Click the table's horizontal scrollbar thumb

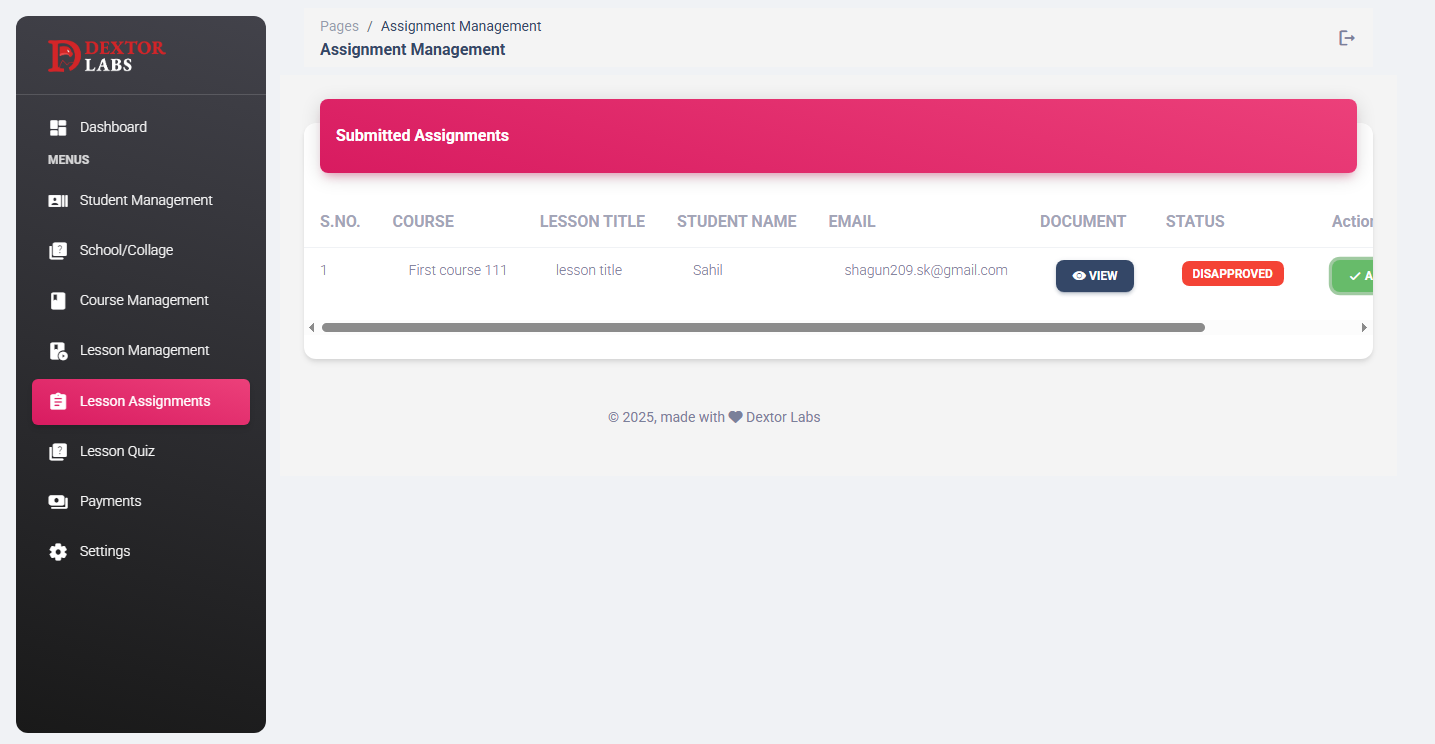pyautogui.click(x=762, y=327)
